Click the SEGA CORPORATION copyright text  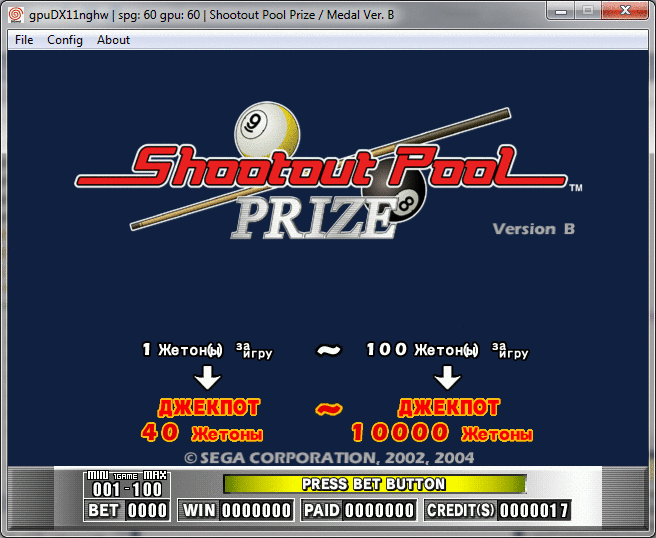(329, 458)
